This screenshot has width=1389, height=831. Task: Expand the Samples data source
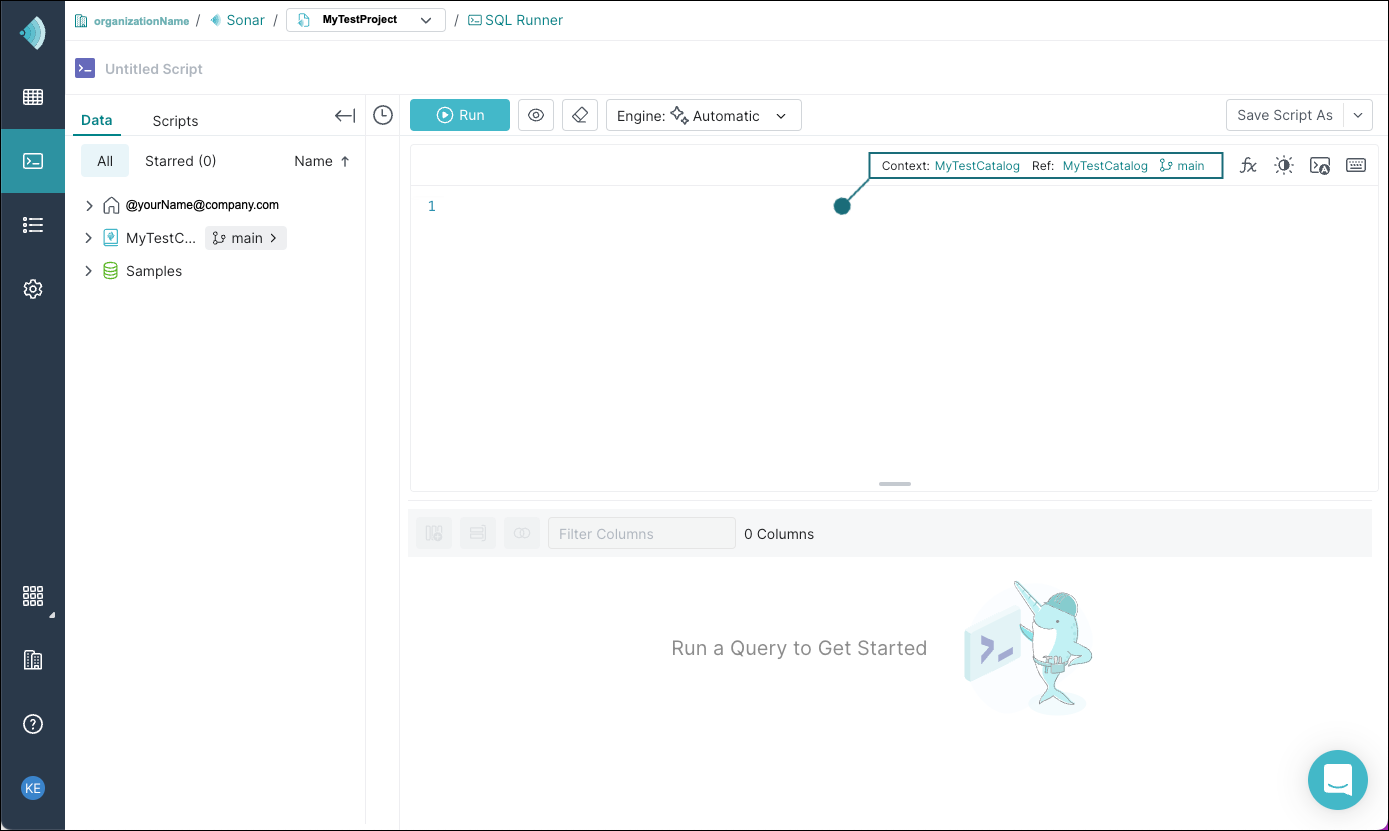click(89, 270)
